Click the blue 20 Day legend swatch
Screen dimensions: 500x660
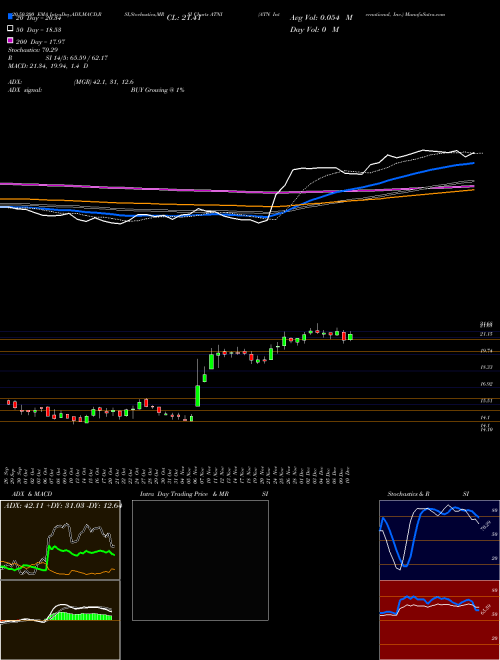10,16
